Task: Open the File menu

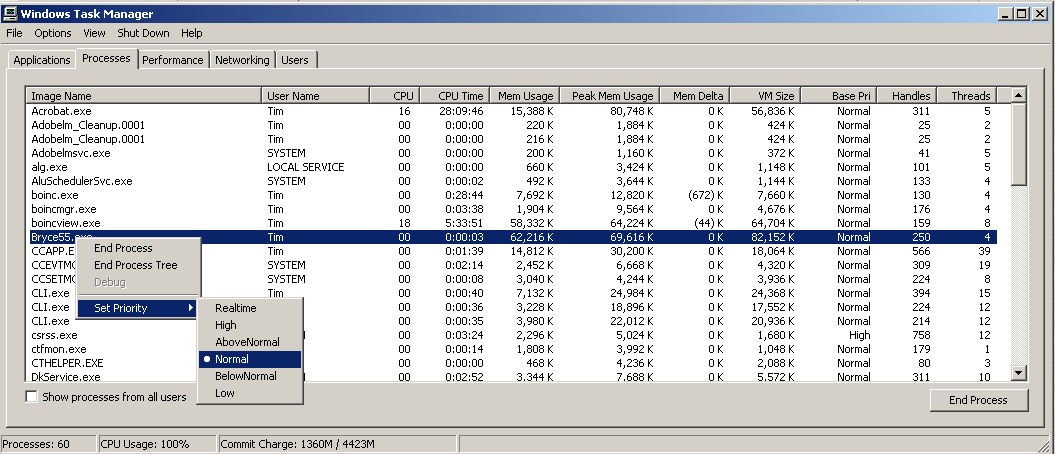Action: tap(14, 33)
